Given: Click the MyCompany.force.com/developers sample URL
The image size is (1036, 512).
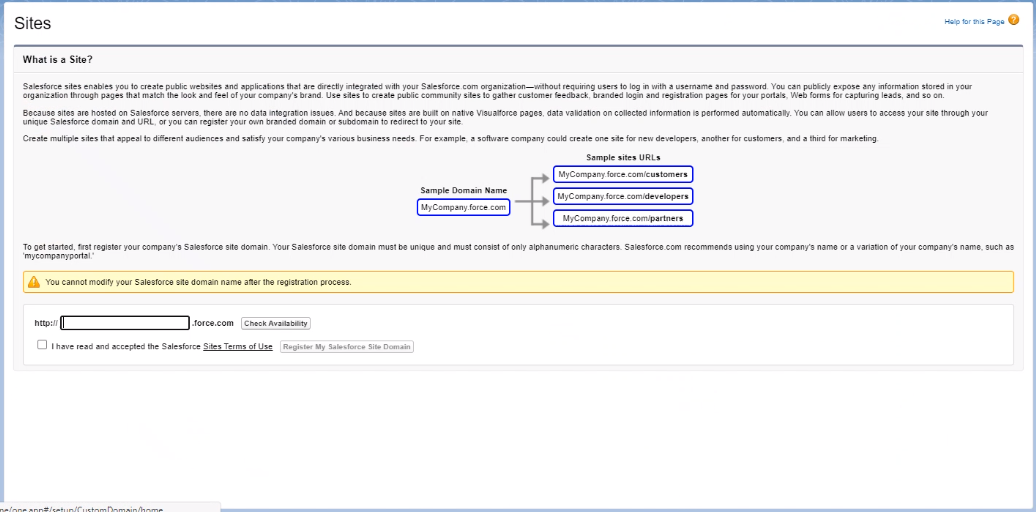Looking at the screenshot, I should pyautogui.click(x=623, y=196).
